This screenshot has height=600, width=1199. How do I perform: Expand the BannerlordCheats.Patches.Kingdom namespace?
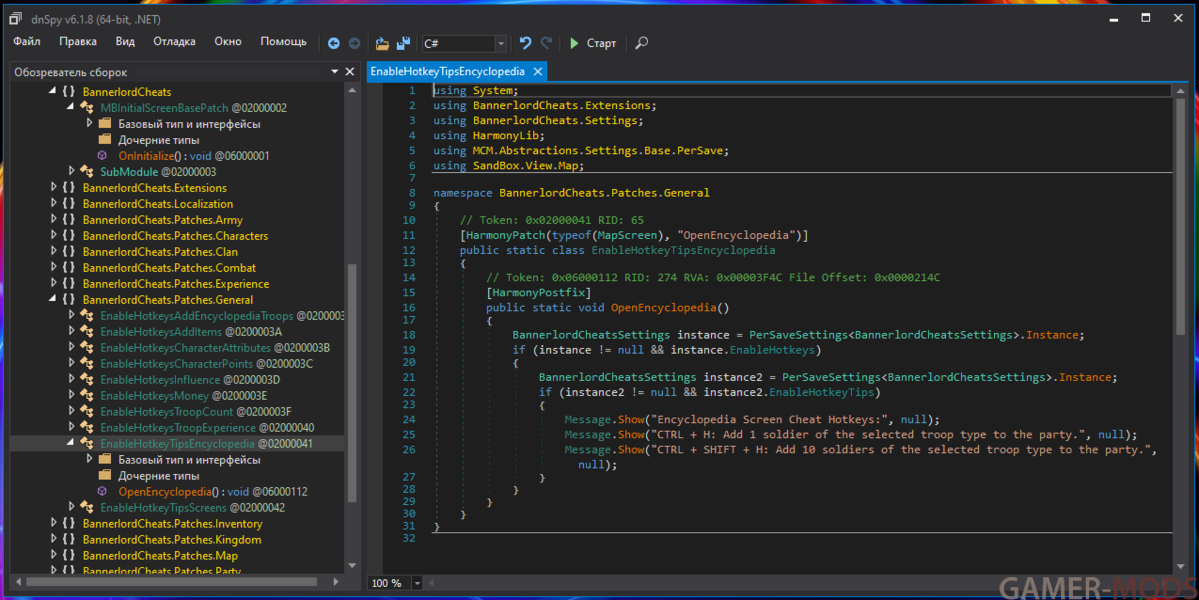[54, 539]
